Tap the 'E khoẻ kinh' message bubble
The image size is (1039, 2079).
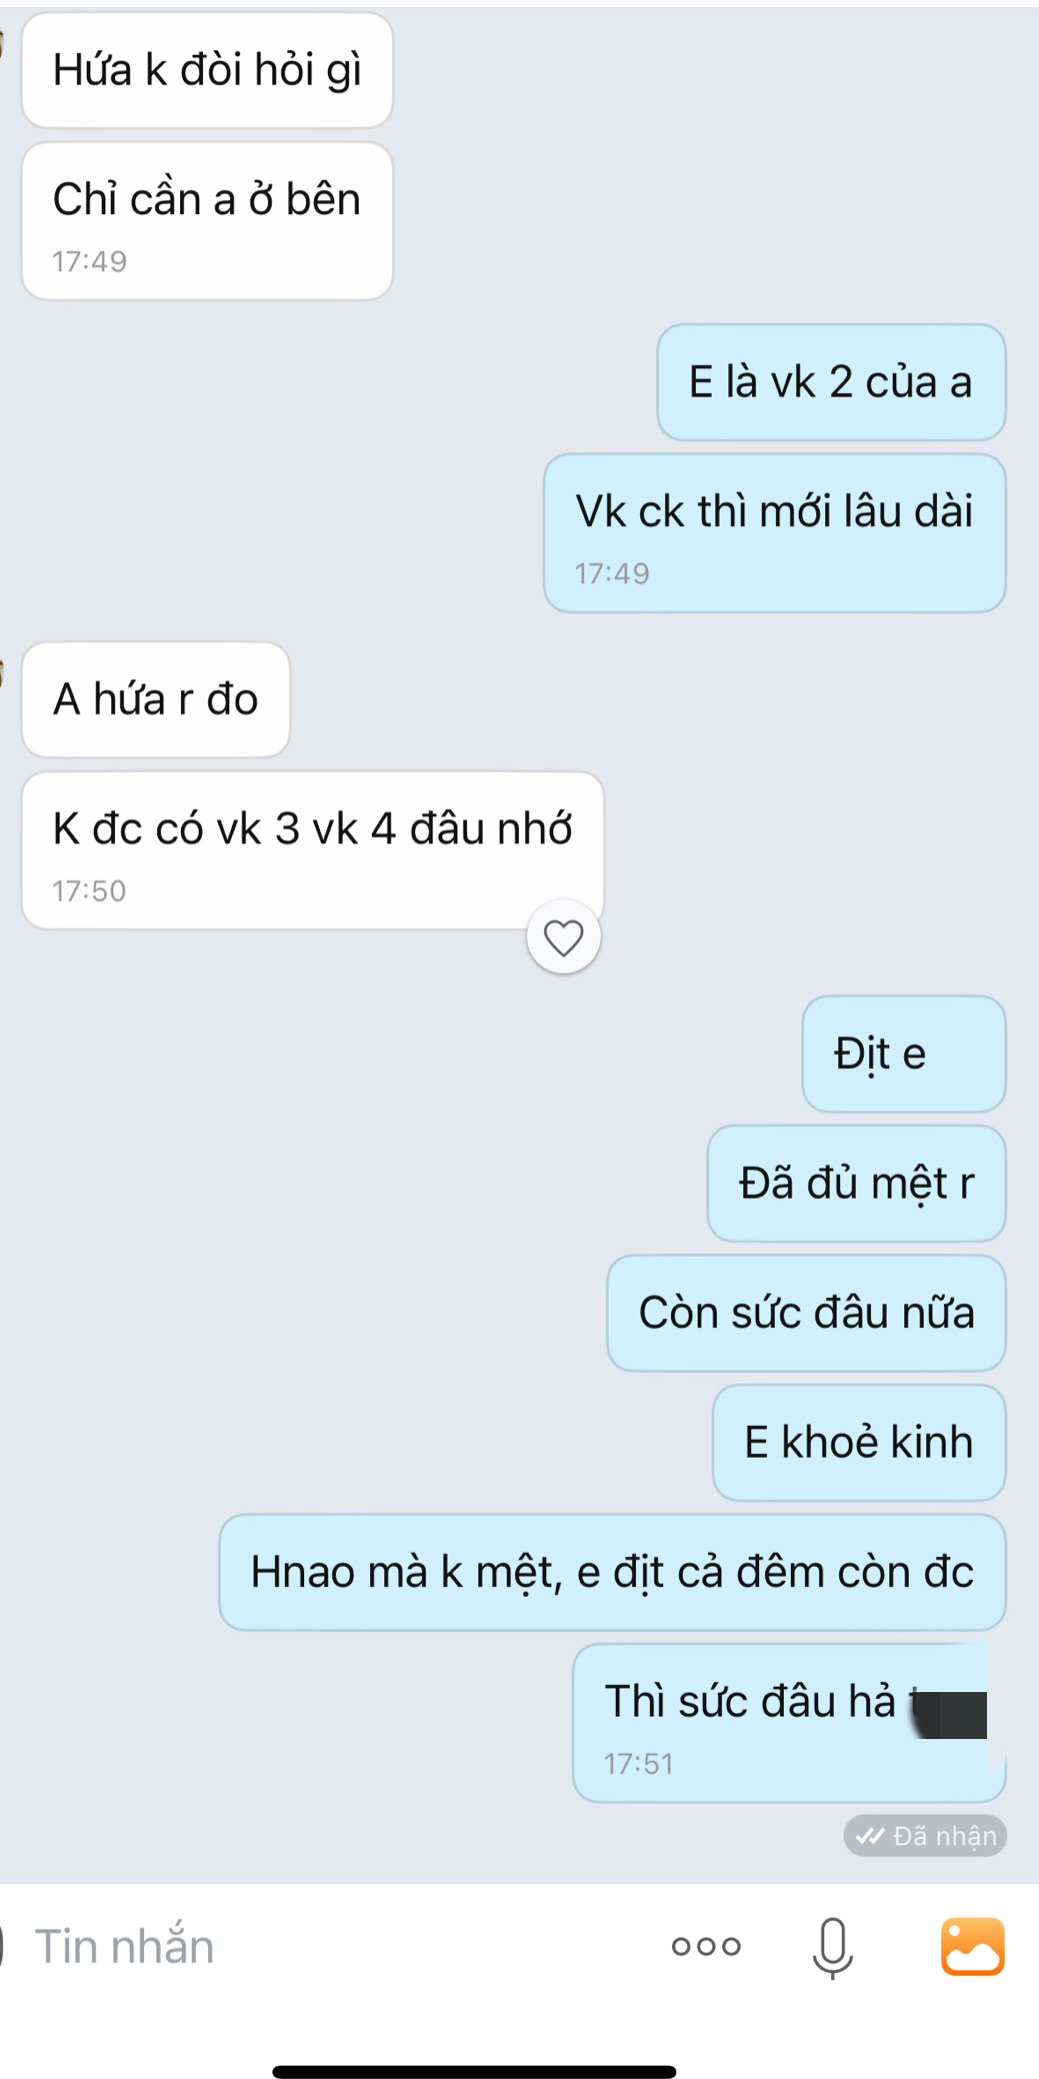[859, 1442]
